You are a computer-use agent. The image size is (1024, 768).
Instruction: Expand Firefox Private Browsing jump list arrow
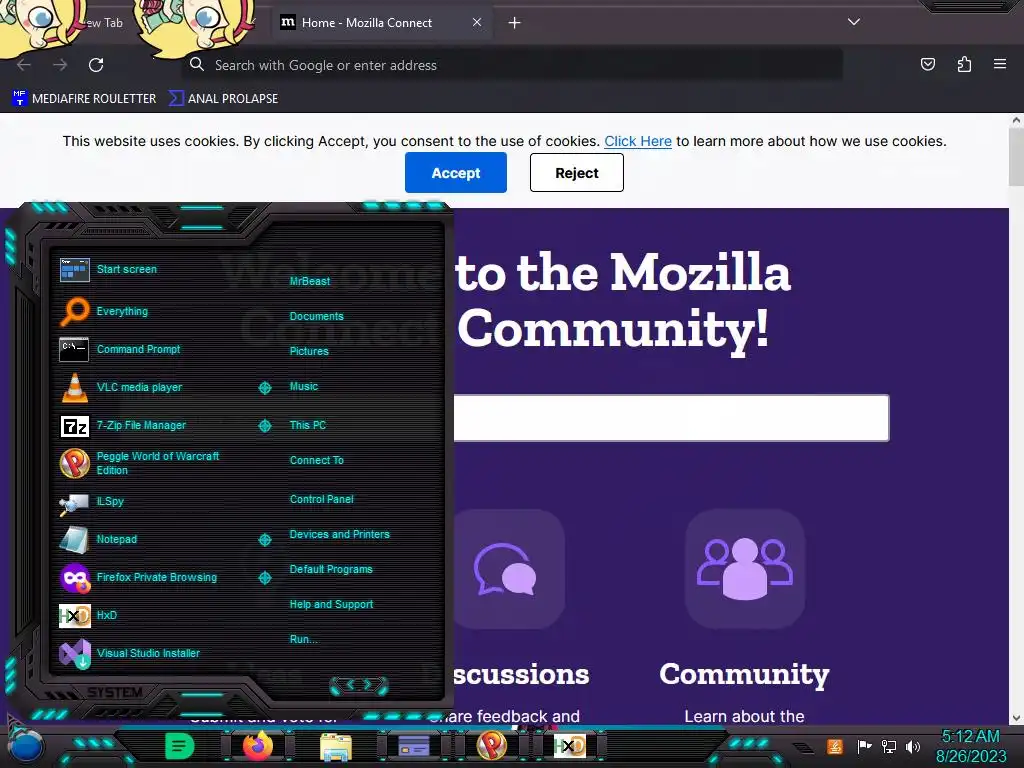click(x=264, y=578)
